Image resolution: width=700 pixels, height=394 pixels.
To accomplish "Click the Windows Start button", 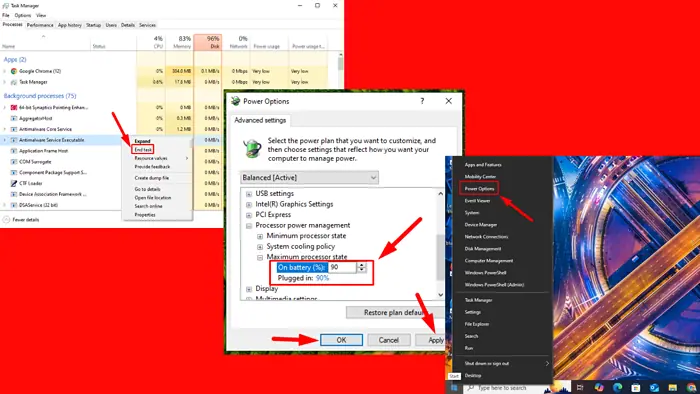I will [x=454, y=388].
